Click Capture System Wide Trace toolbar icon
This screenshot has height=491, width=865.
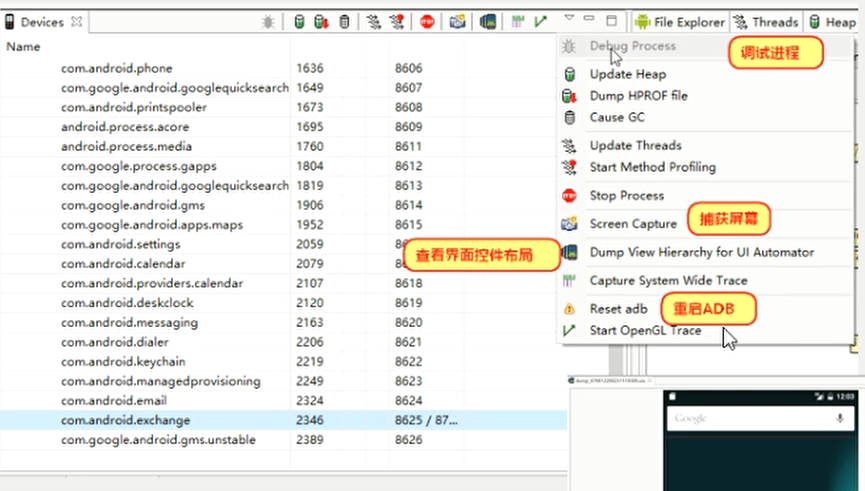517,22
